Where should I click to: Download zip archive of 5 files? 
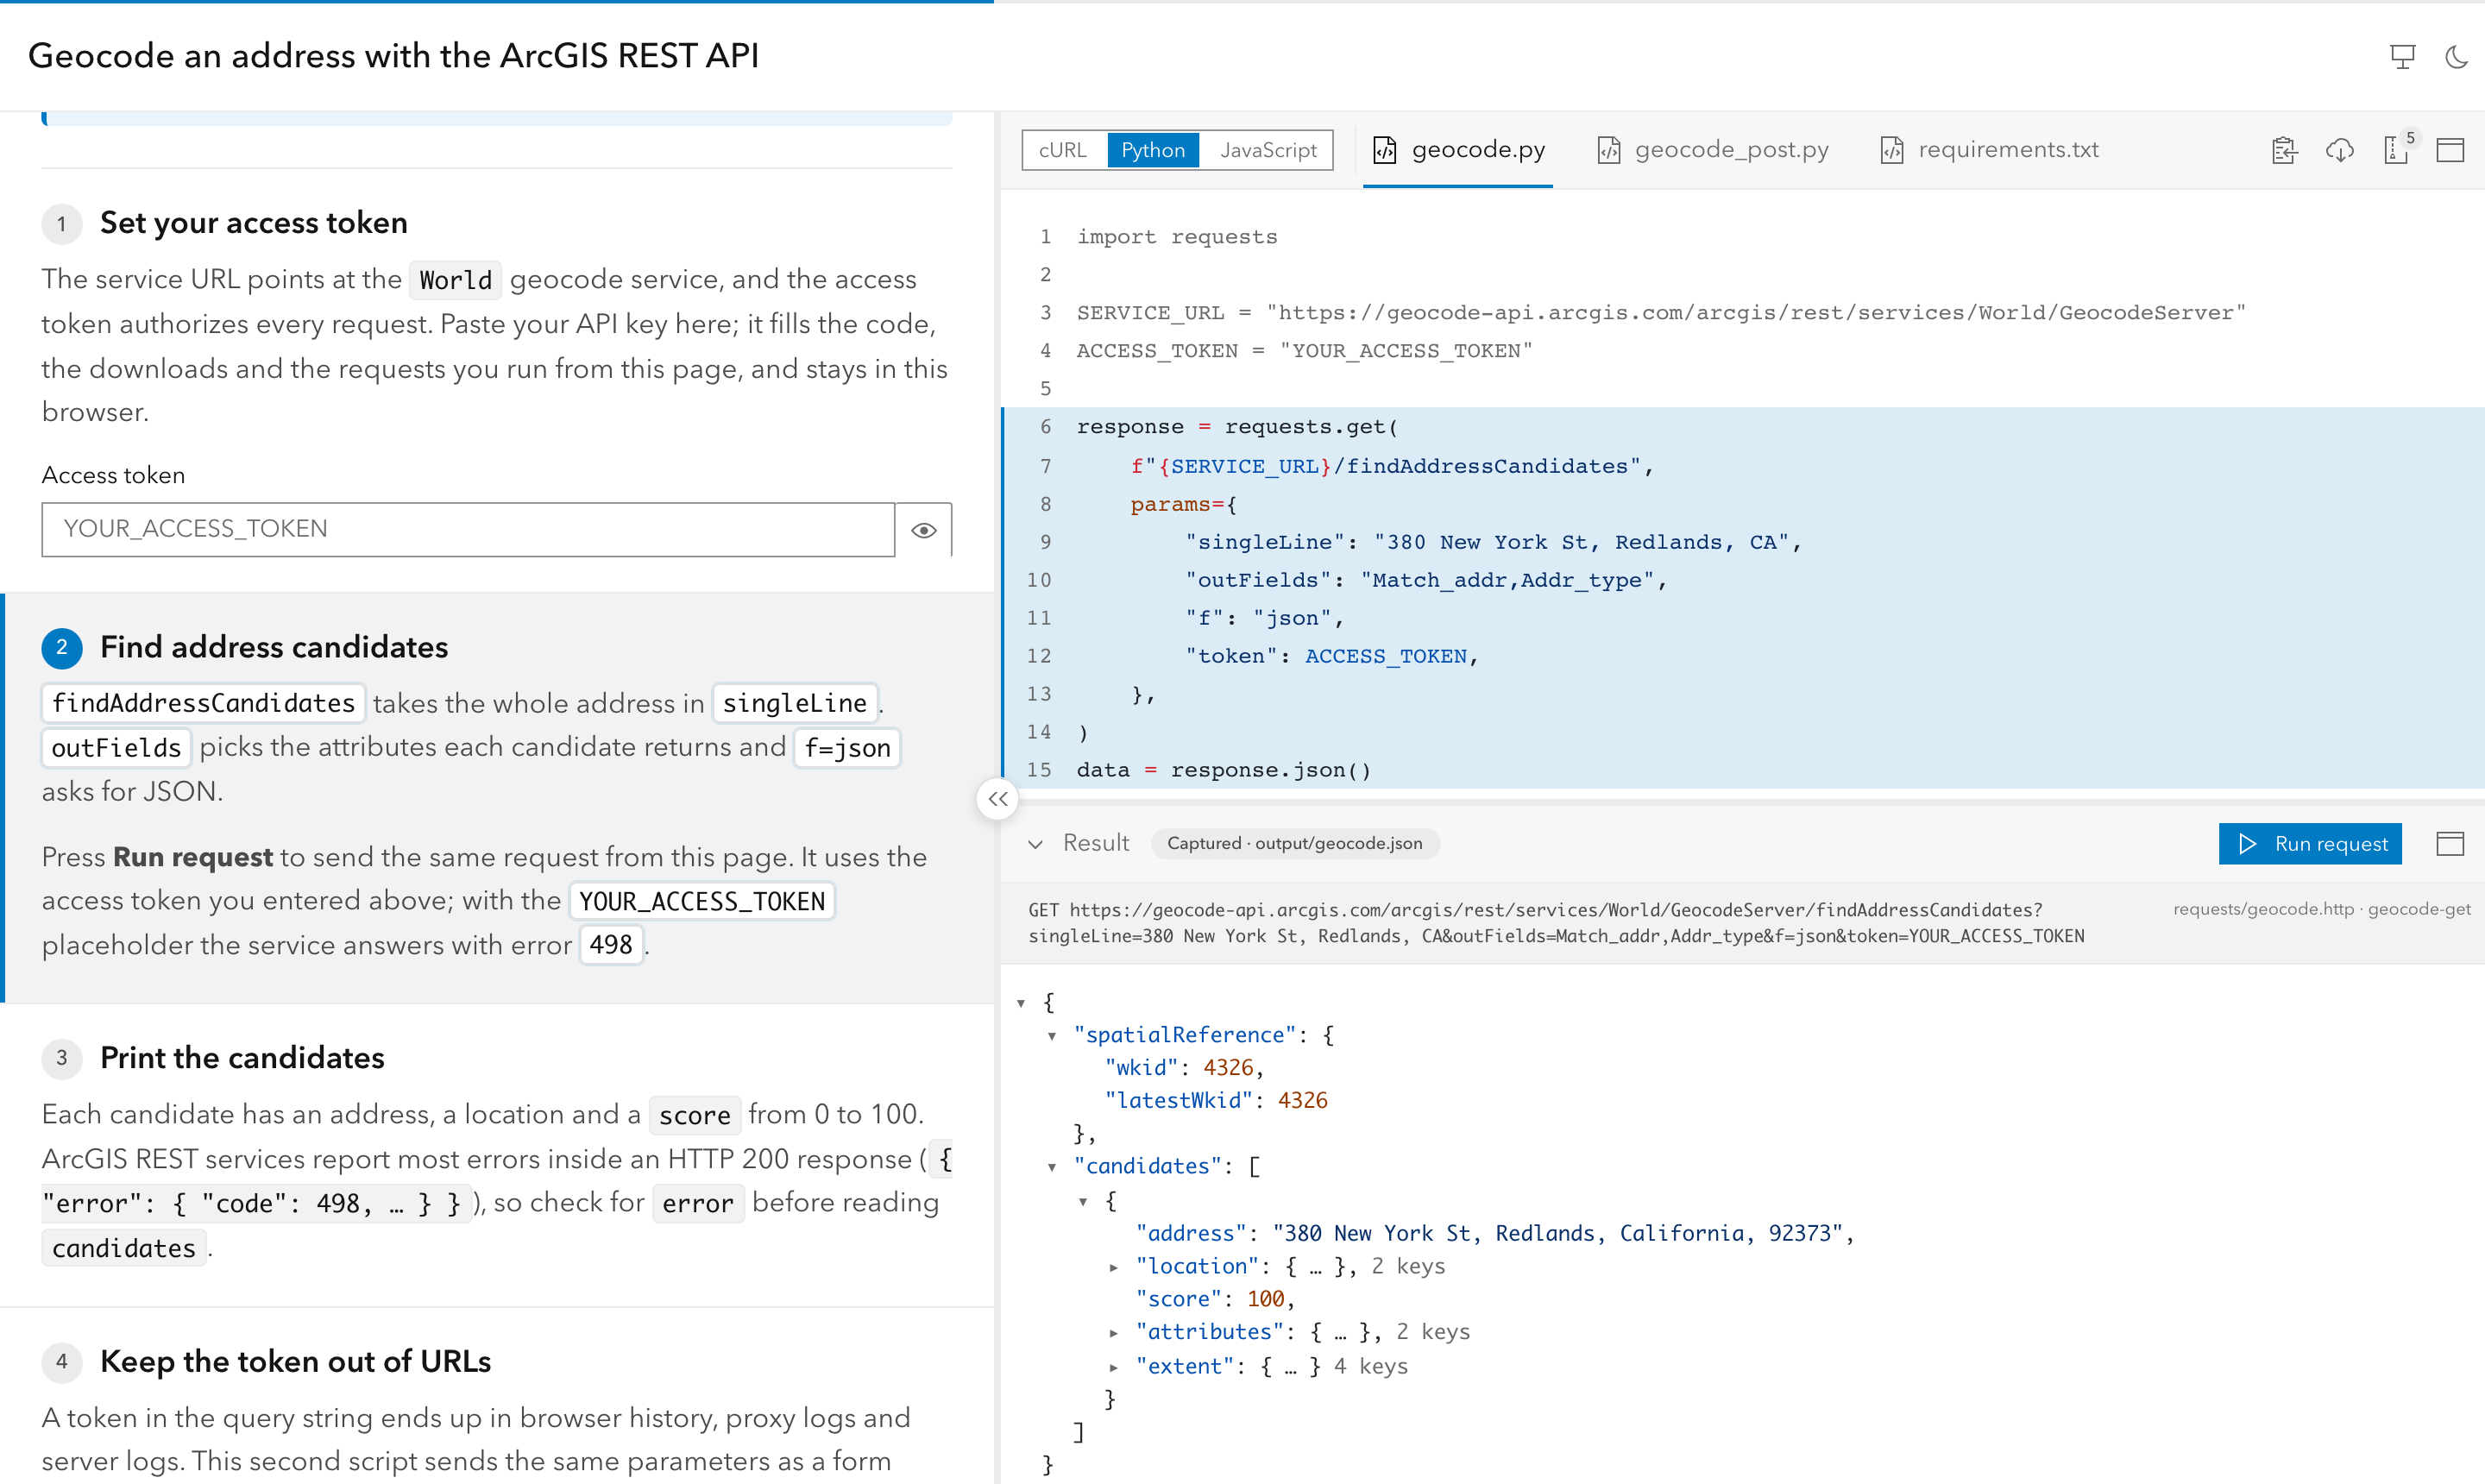(2397, 150)
